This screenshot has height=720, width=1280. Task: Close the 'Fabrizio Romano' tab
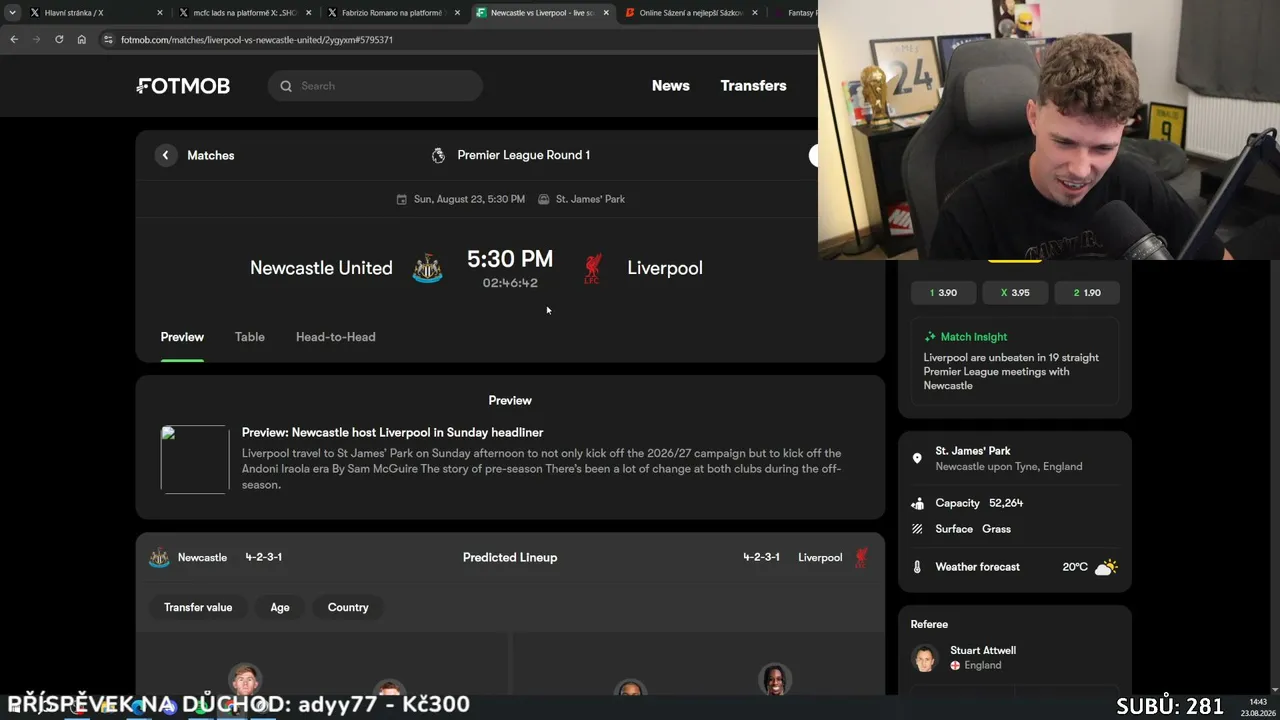(x=457, y=13)
